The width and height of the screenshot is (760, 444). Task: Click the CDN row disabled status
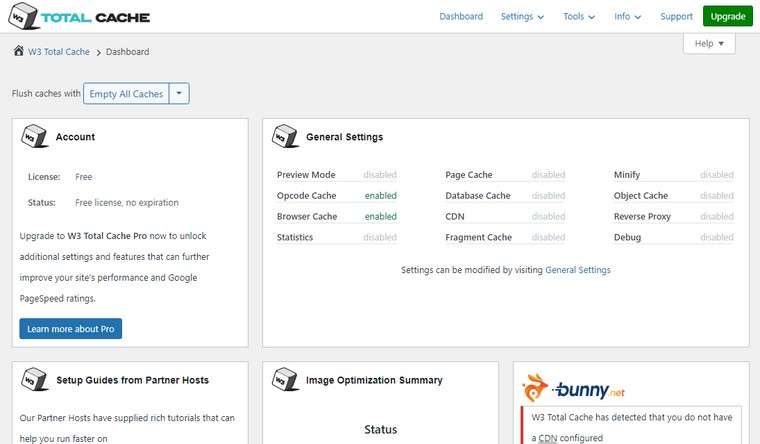[x=548, y=216]
